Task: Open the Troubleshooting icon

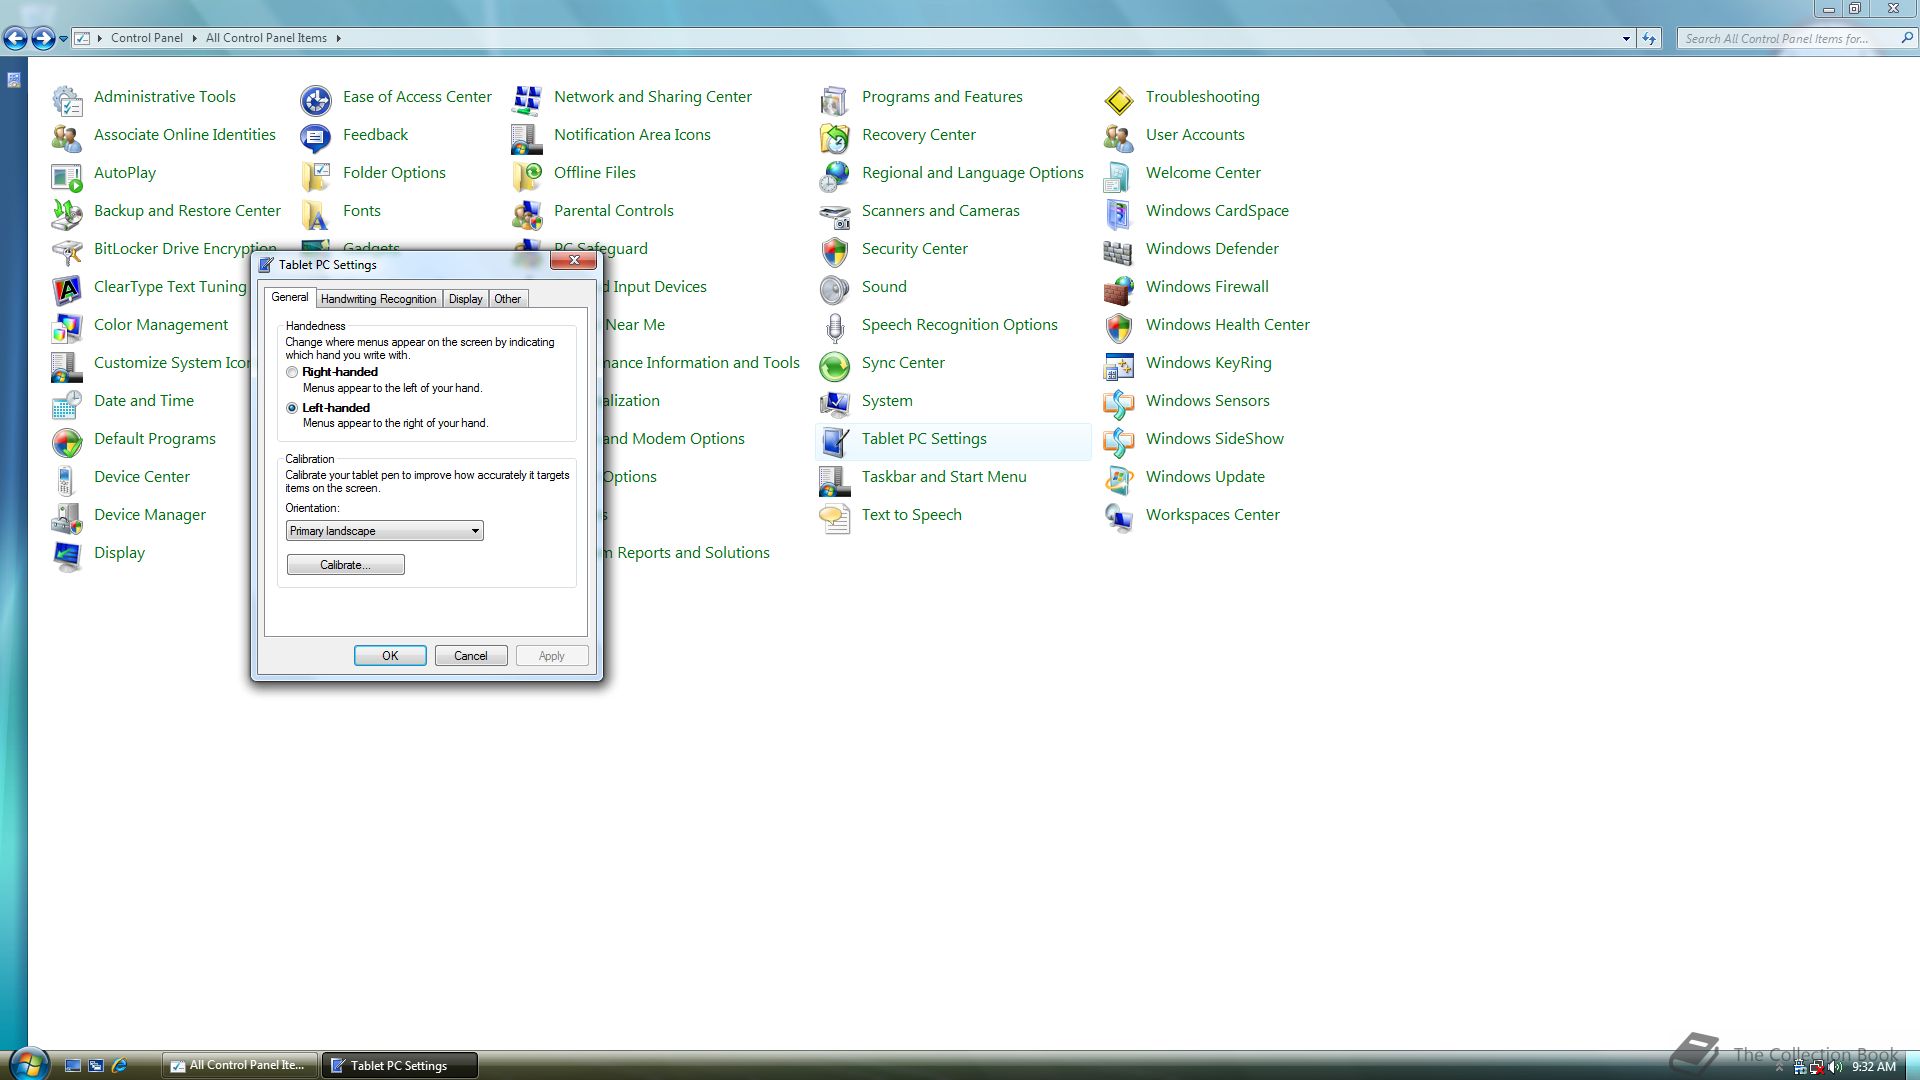Action: (x=1119, y=99)
